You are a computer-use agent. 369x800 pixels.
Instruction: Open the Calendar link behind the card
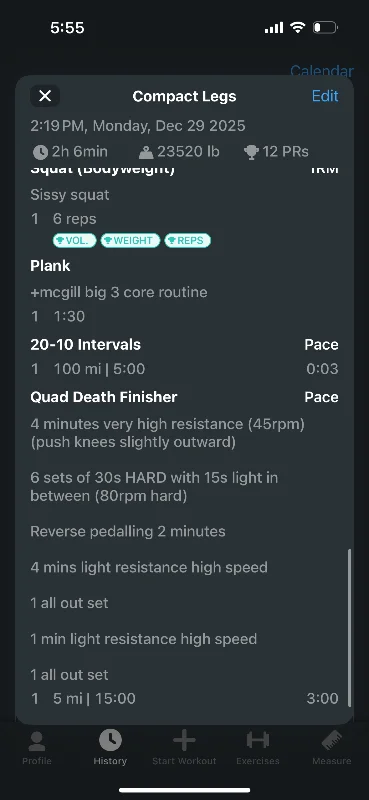click(322, 70)
